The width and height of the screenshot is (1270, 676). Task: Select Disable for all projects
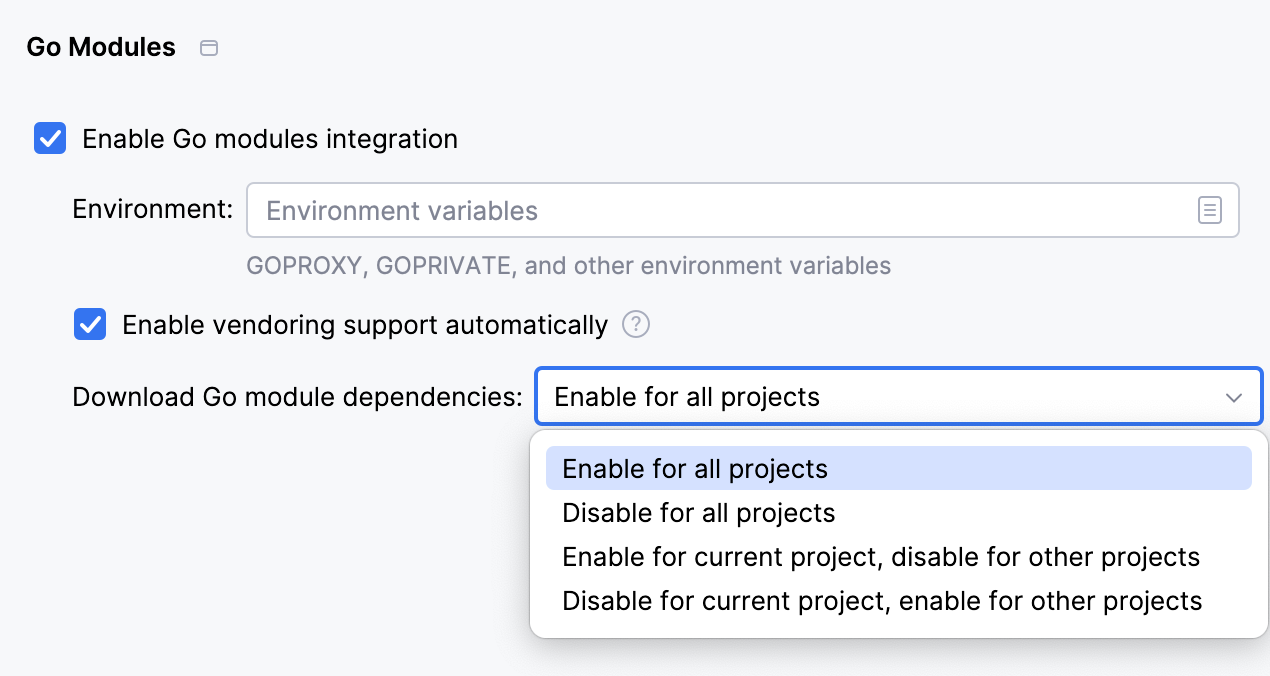pyautogui.click(x=698, y=512)
